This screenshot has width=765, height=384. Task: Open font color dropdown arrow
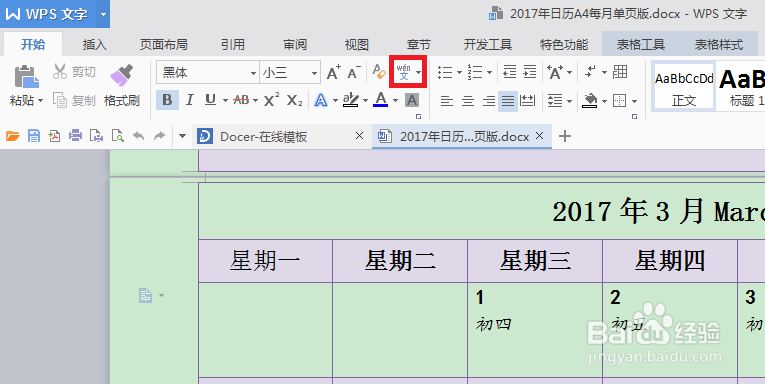click(395, 101)
